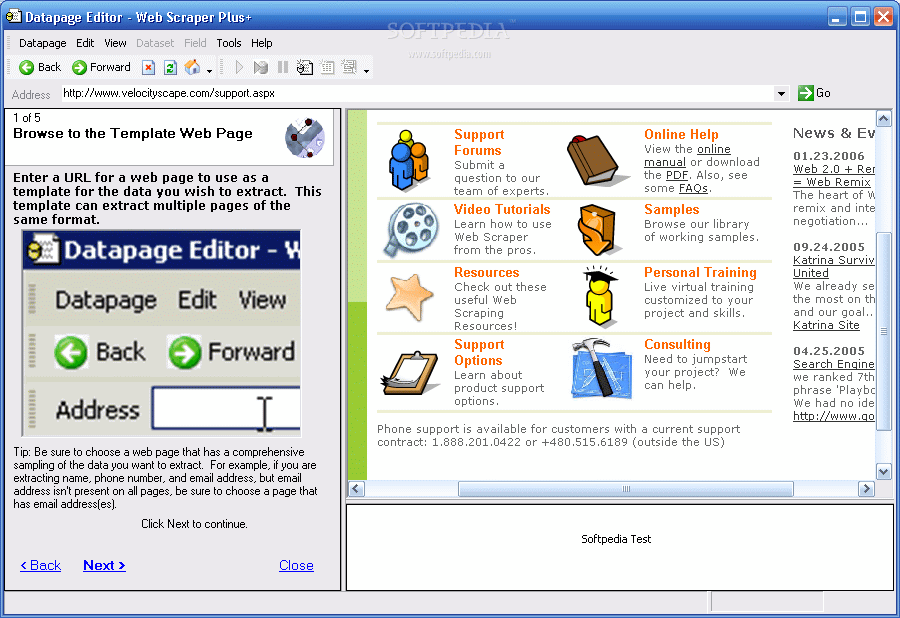900x618 pixels.
Task: Open the Online Help heading link
Action: pyautogui.click(x=681, y=134)
